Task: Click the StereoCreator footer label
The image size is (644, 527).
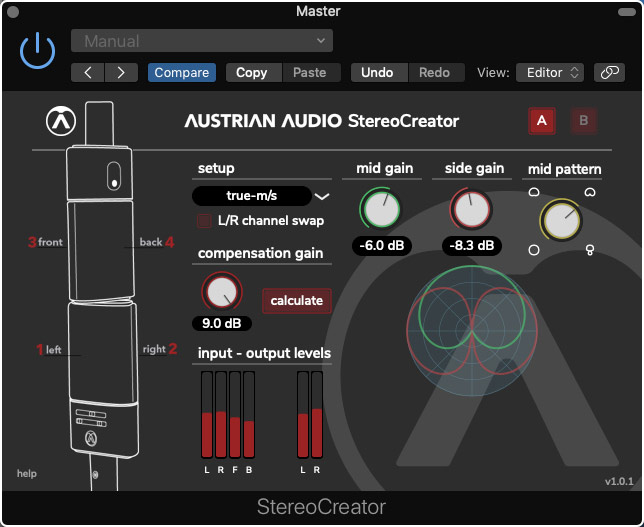Action: pyautogui.click(x=321, y=507)
